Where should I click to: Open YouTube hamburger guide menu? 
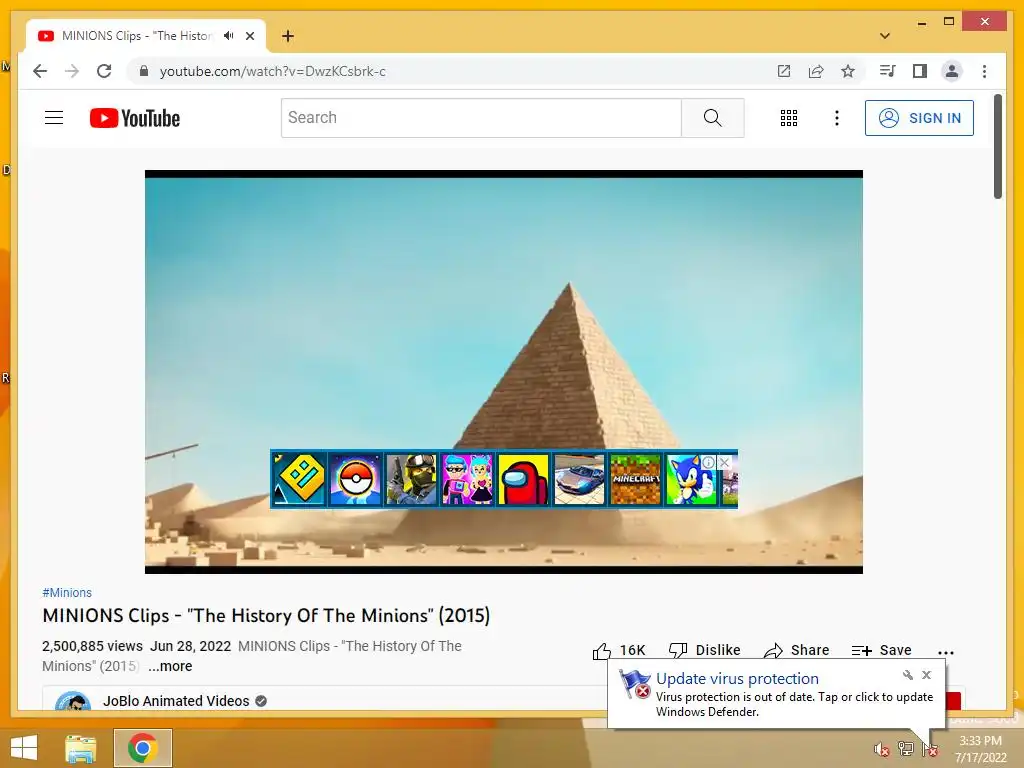(x=54, y=118)
